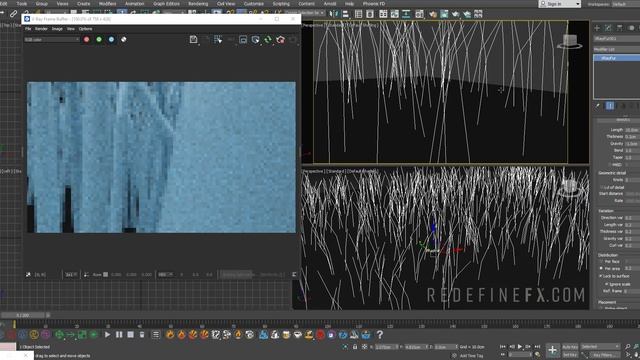Click the ViewCube in top perspective viewport
This screenshot has height=360, width=640.
pyautogui.click(x=570, y=42)
